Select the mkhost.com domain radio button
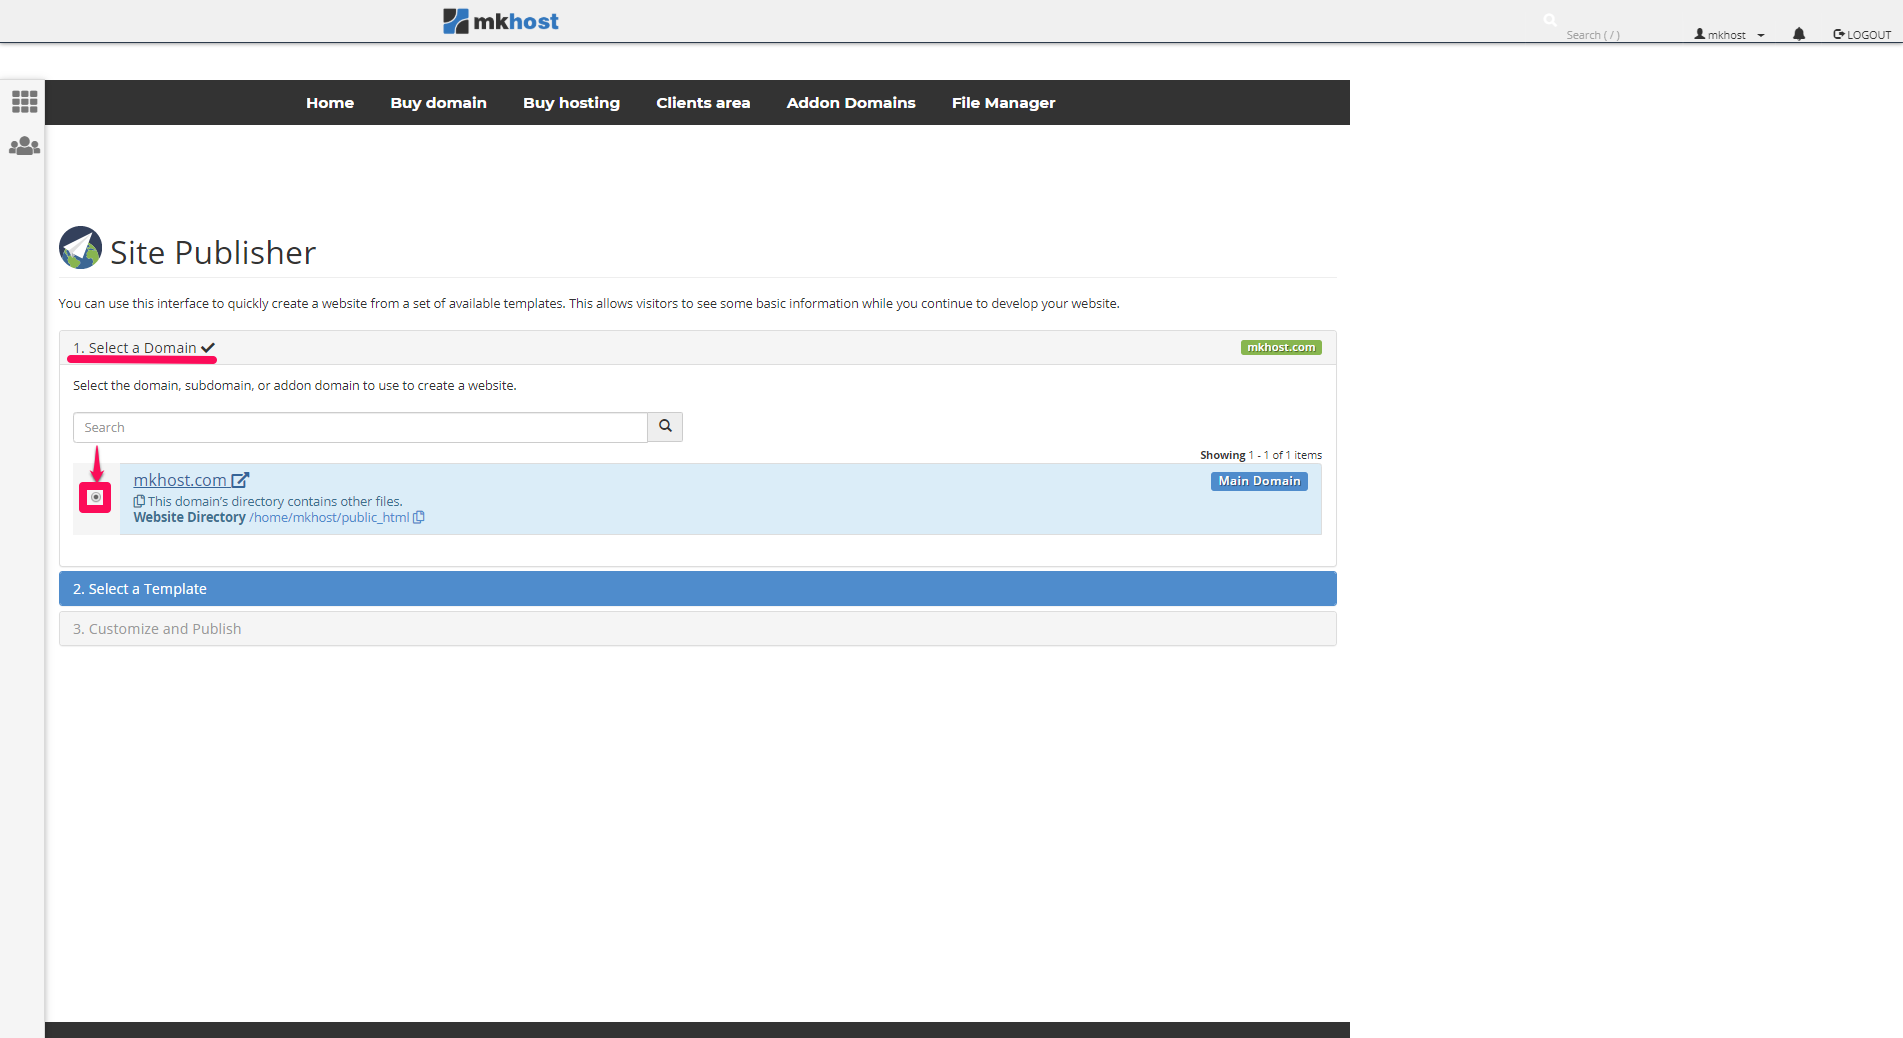 [96, 497]
